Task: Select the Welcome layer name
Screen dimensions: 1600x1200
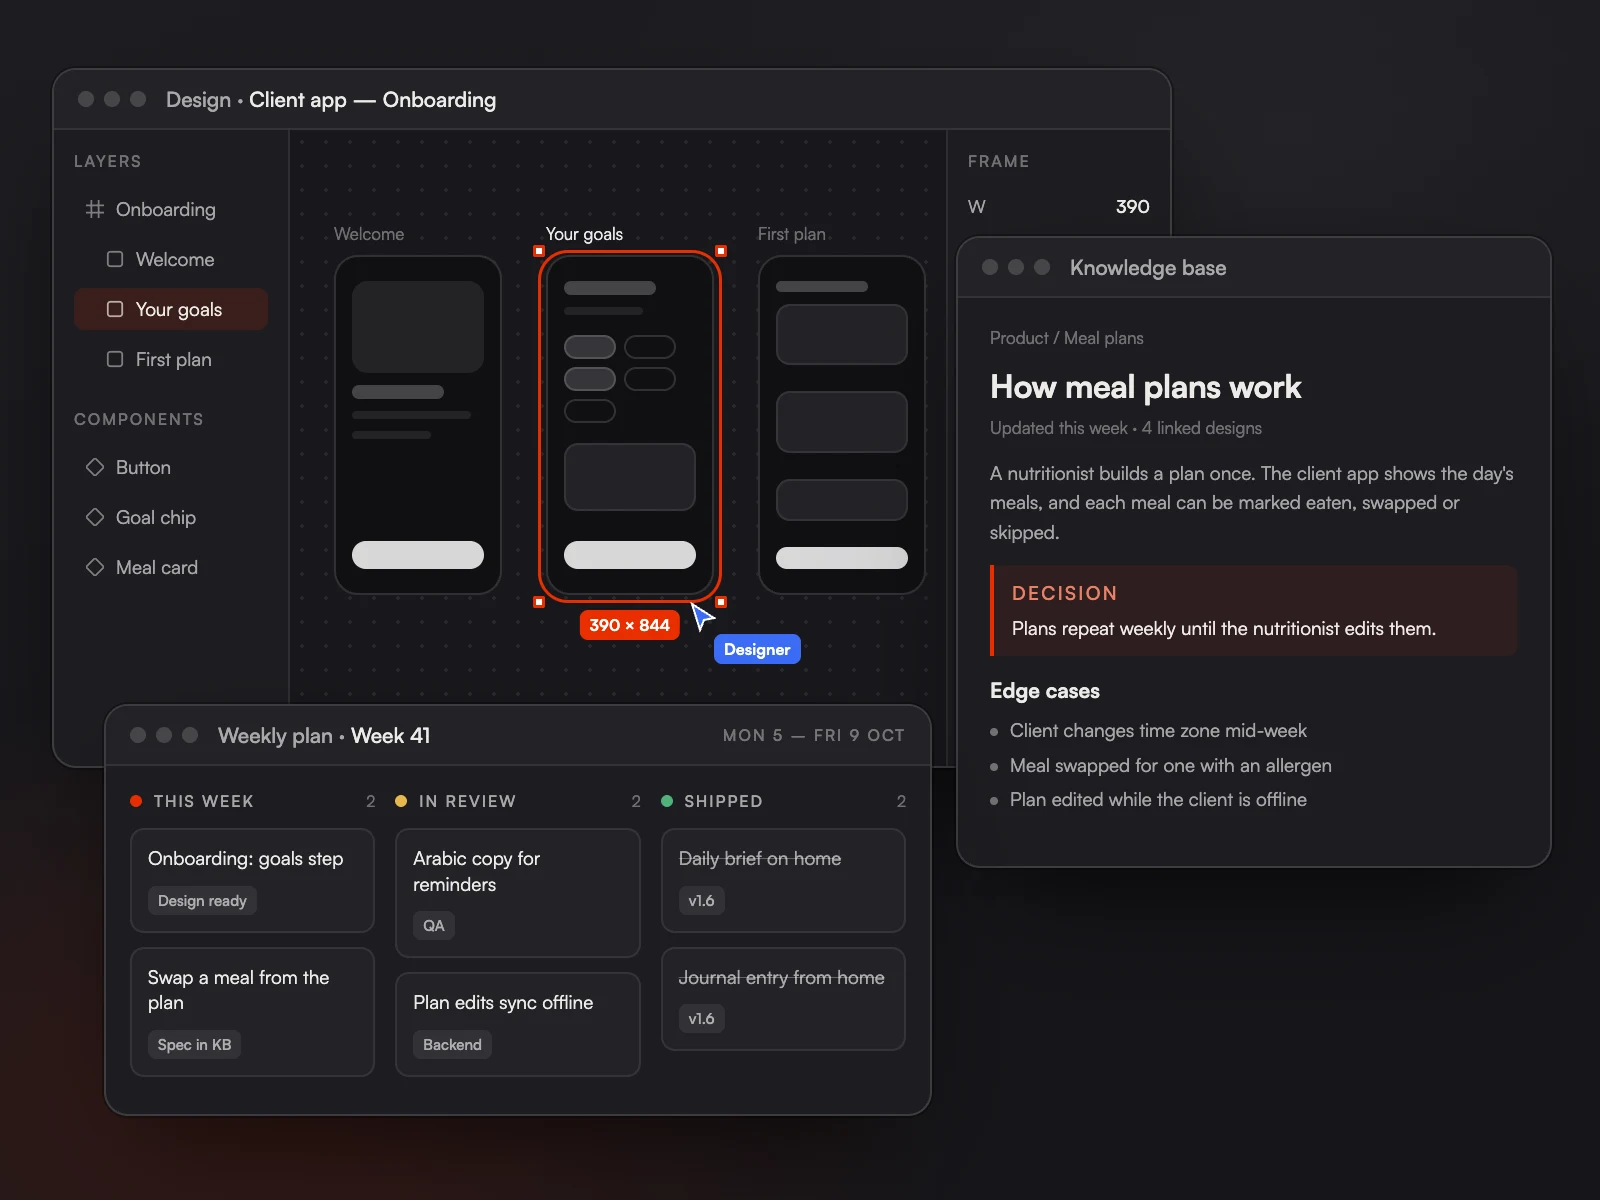Action: point(175,259)
